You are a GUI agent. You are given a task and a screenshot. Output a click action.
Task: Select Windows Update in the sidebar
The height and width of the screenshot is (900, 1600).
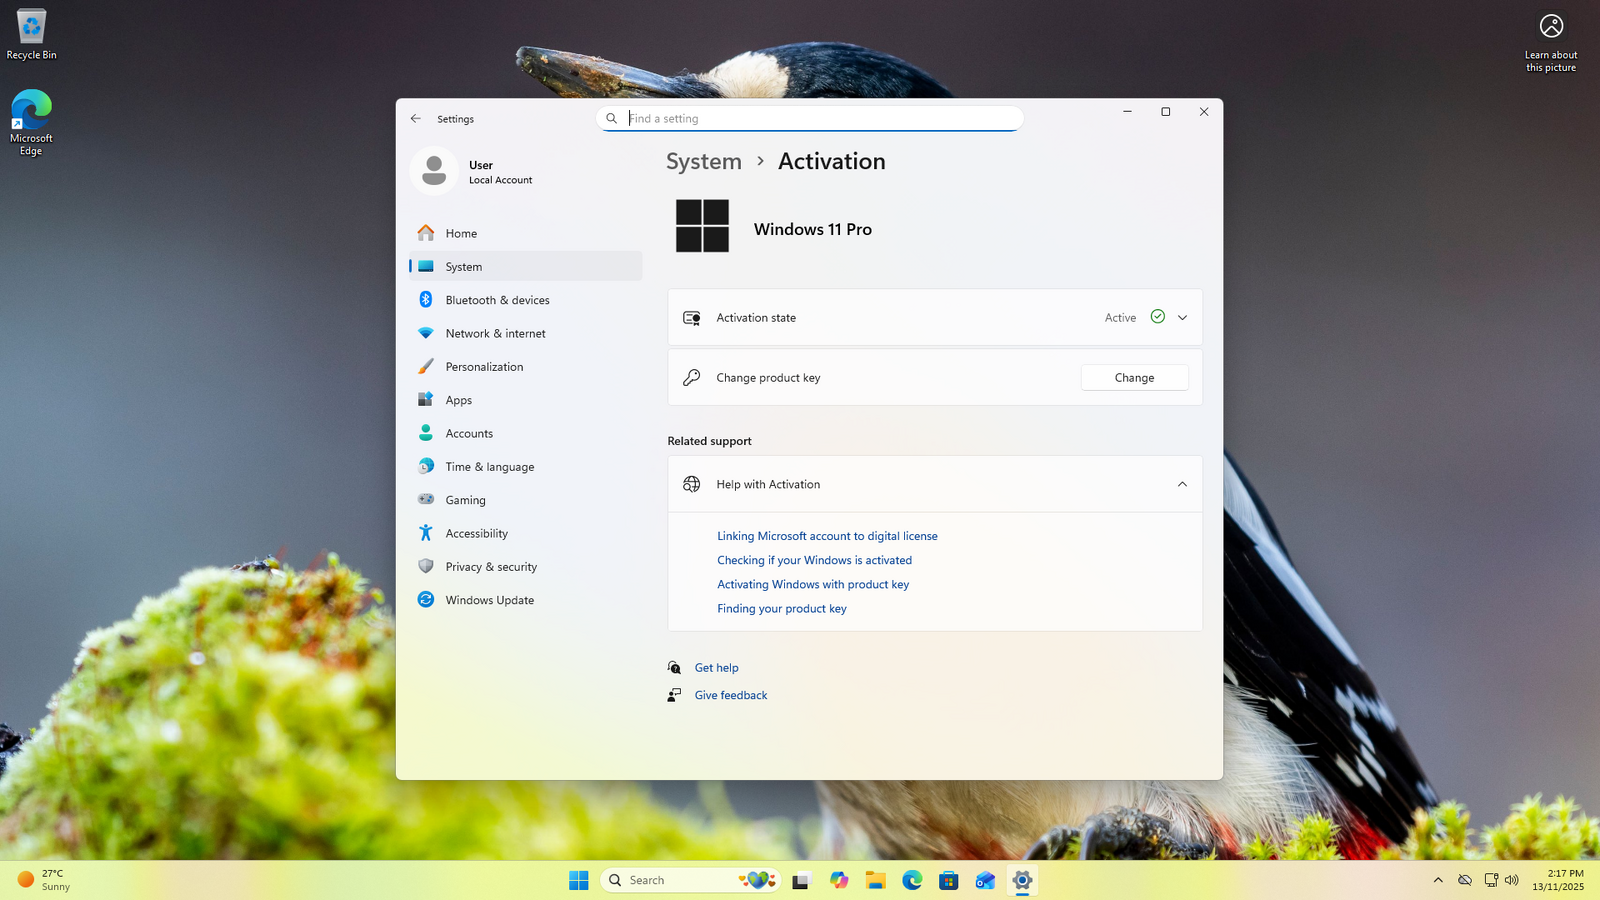[489, 600]
